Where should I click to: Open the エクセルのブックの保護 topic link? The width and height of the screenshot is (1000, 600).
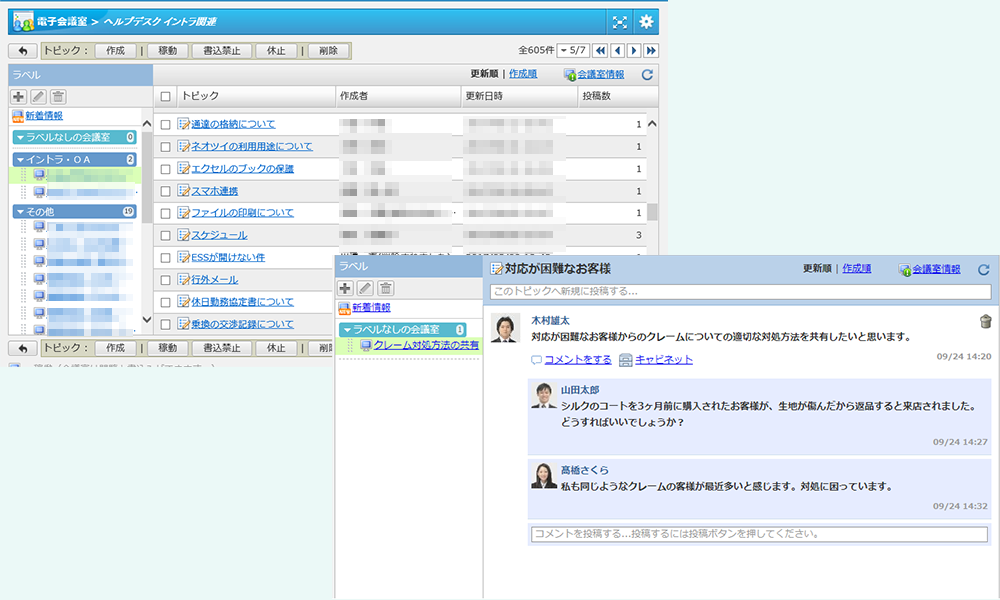[x=242, y=169]
